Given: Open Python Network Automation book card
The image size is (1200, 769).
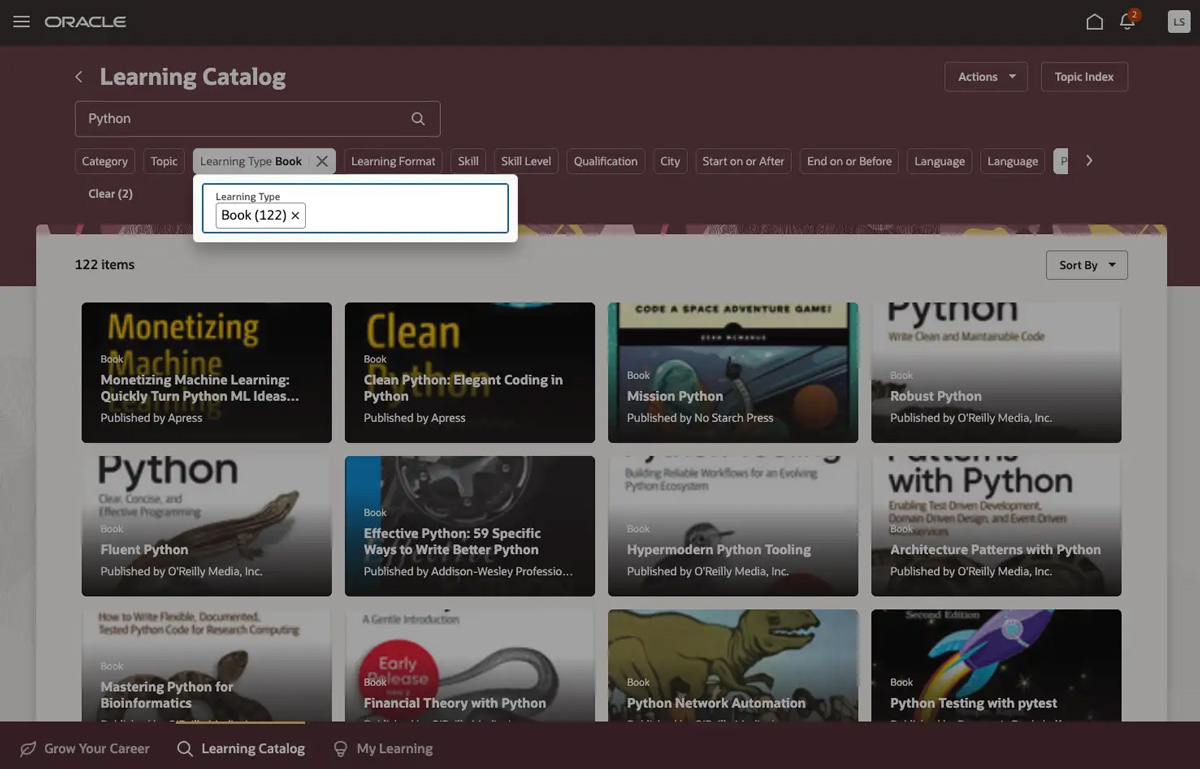Looking at the screenshot, I should [x=733, y=666].
